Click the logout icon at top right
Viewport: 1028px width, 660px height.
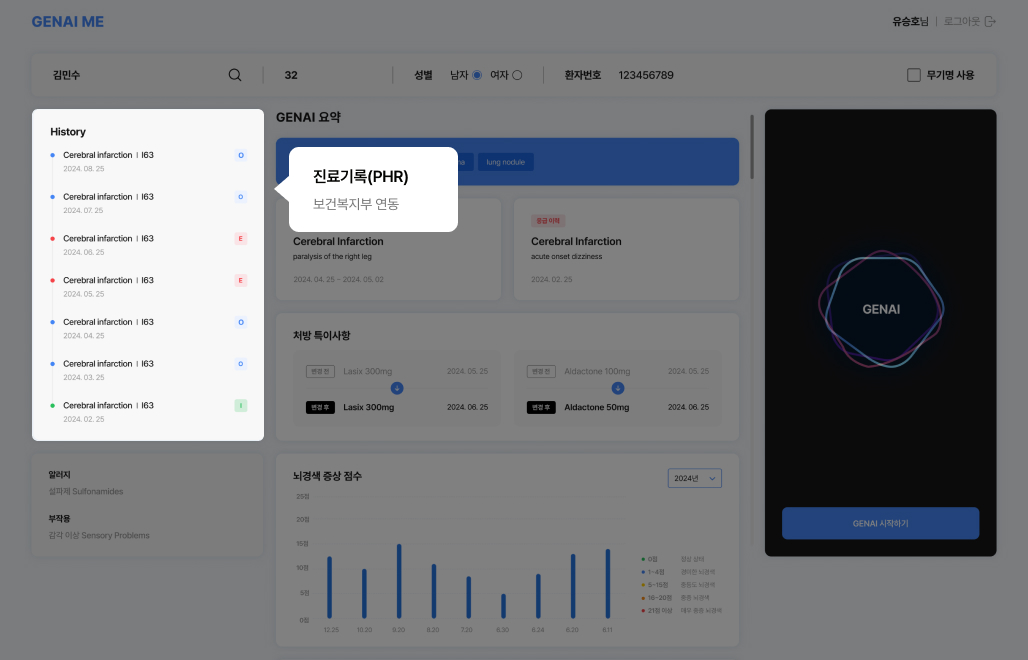point(990,21)
